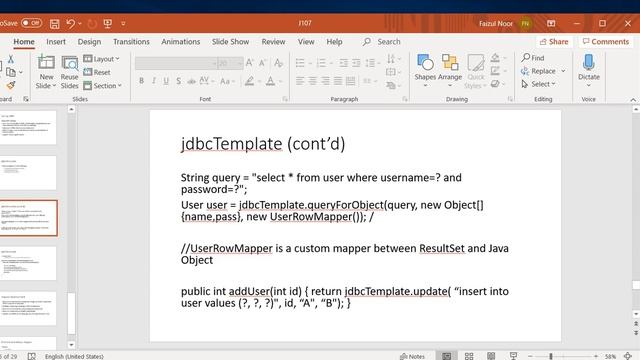
Task: Switch to Slide Sorter view
Action: (469, 356)
